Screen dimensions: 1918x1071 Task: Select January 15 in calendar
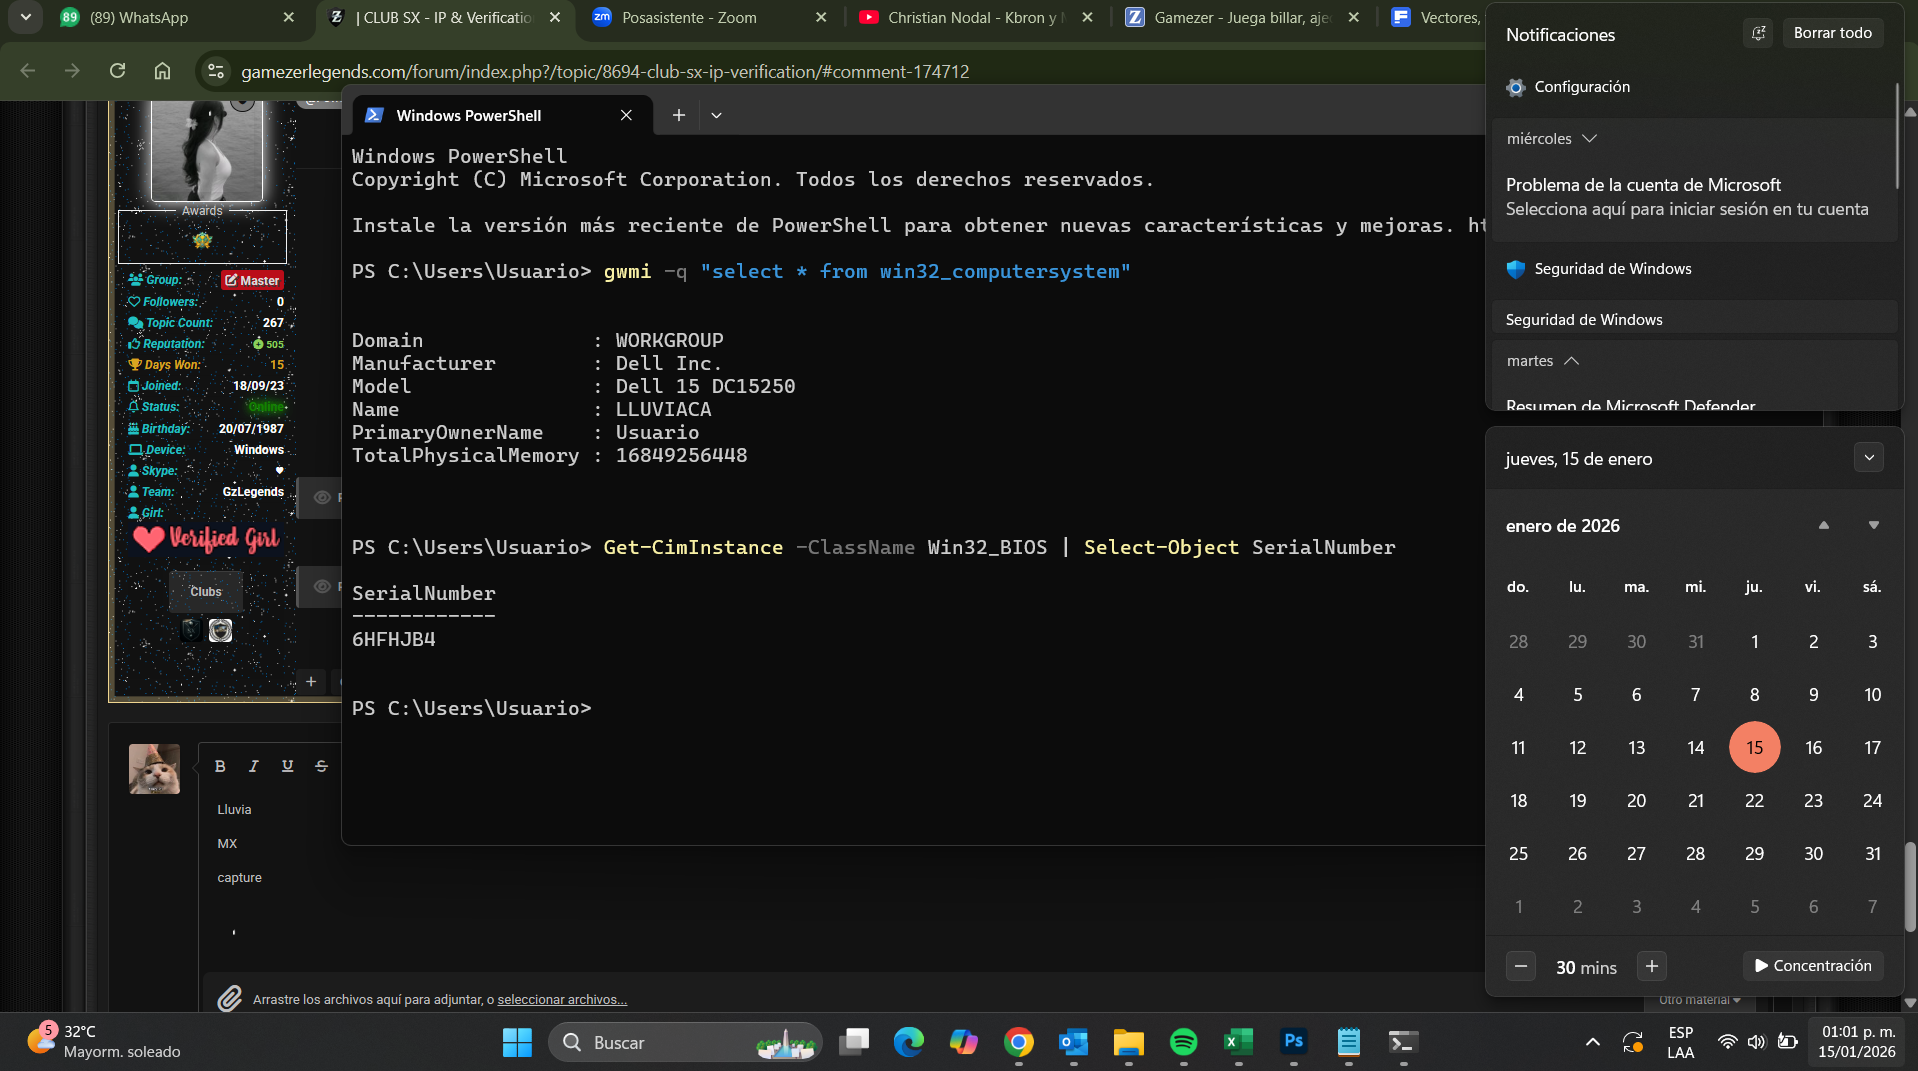click(1754, 747)
